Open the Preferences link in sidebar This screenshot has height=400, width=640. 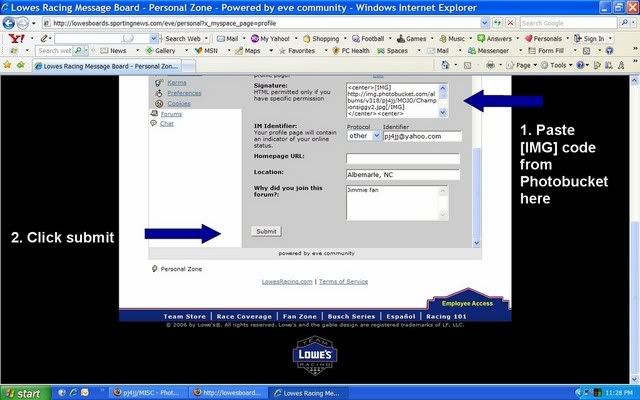coord(184,93)
